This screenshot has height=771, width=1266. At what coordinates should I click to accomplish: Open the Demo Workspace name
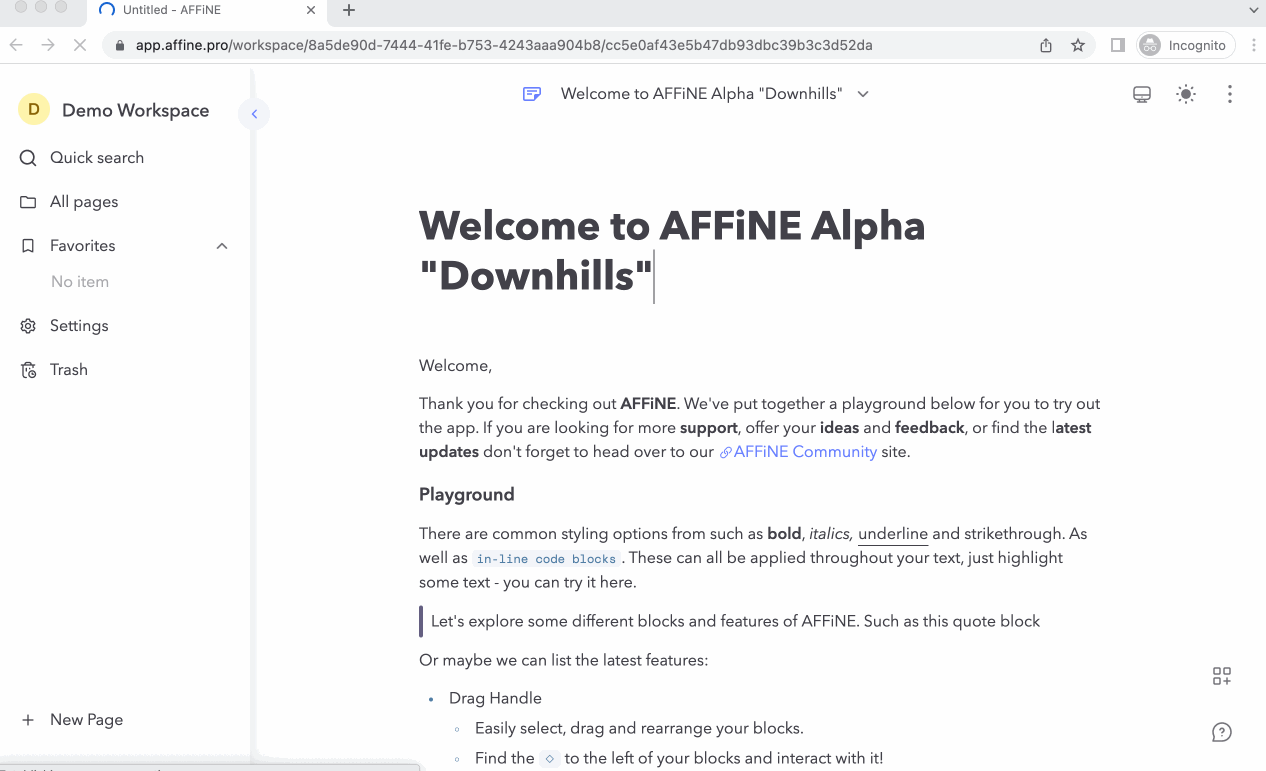136,111
